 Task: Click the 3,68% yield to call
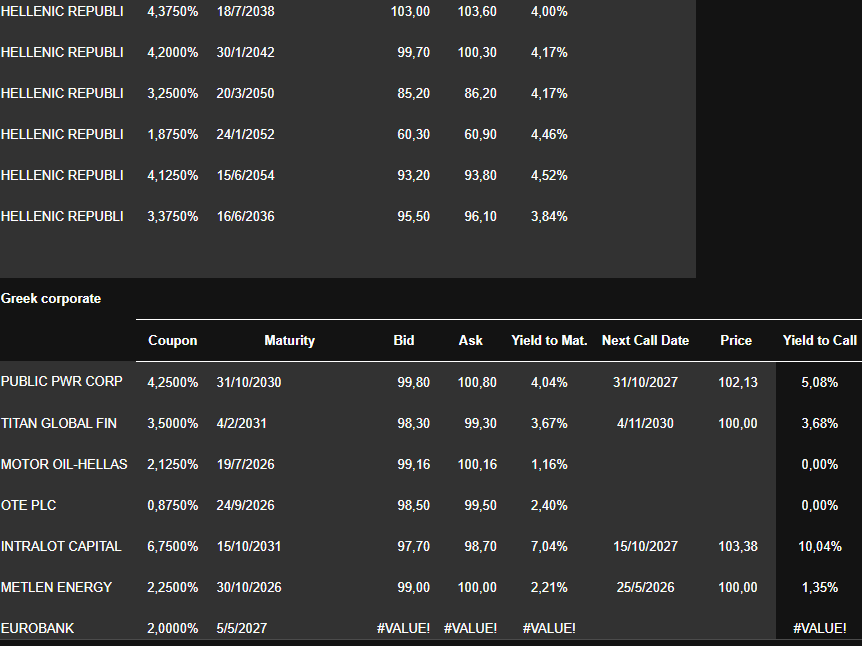[x=820, y=423]
